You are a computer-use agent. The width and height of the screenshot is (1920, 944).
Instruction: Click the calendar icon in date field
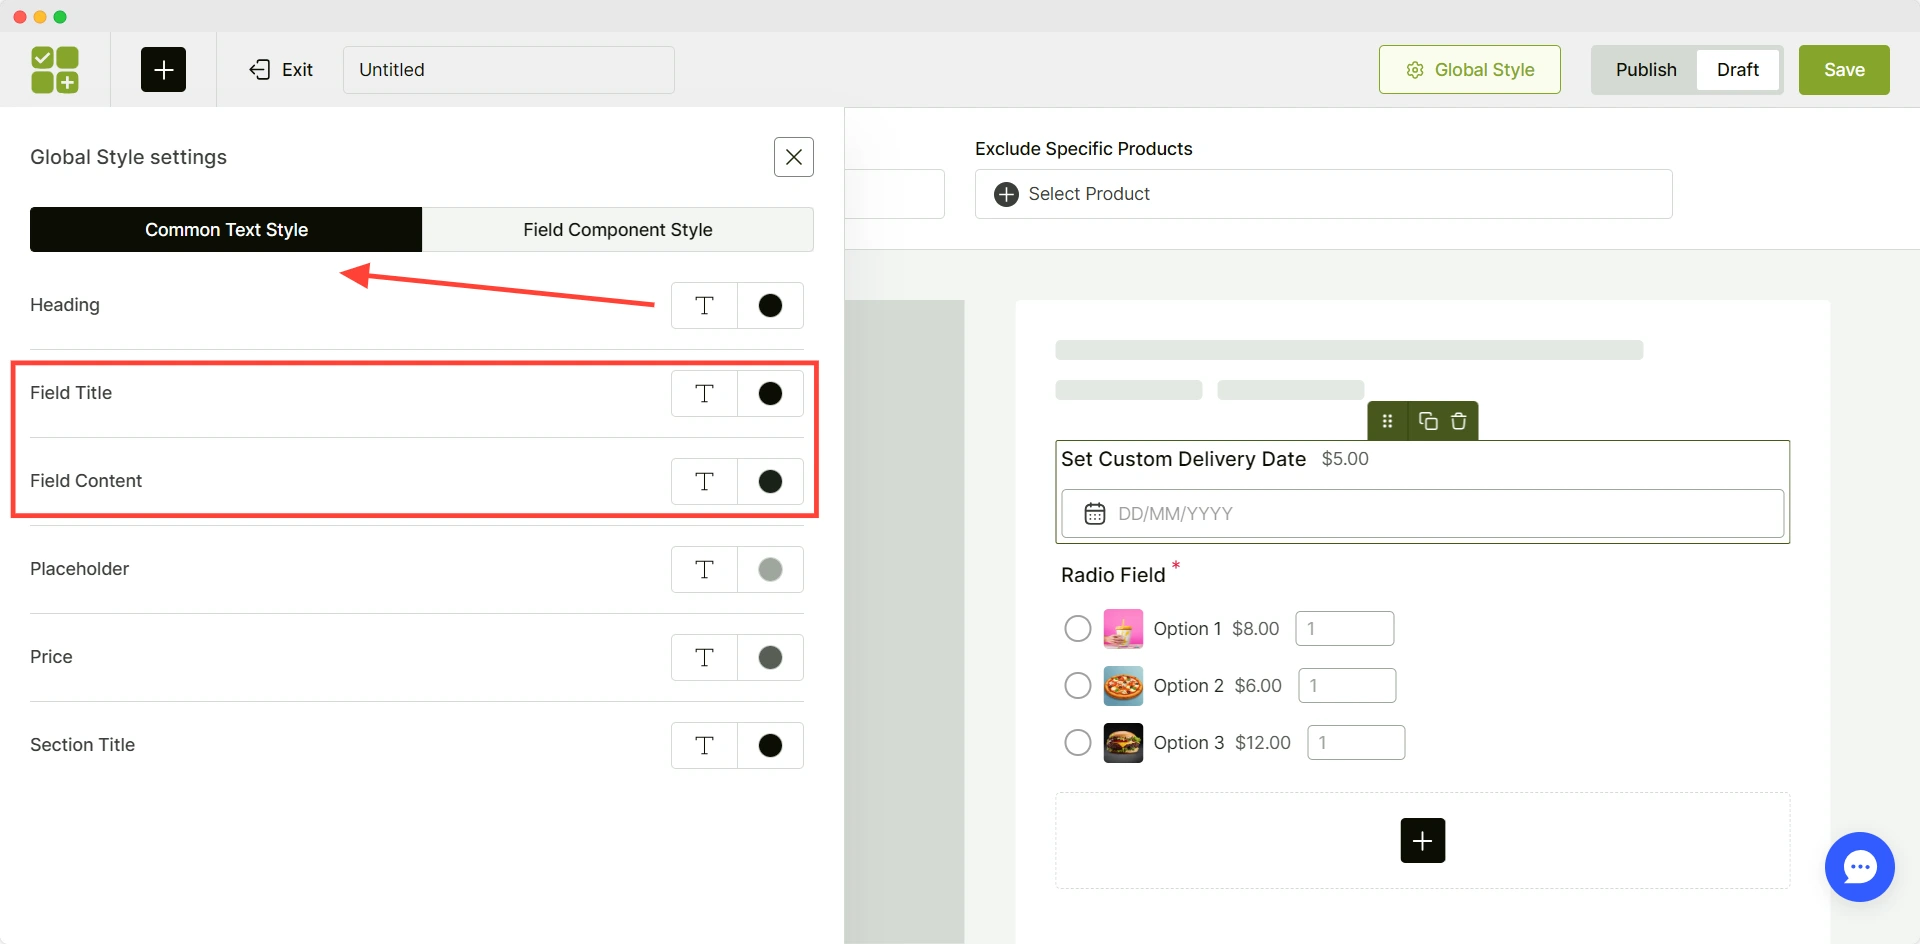(x=1095, y=514)
